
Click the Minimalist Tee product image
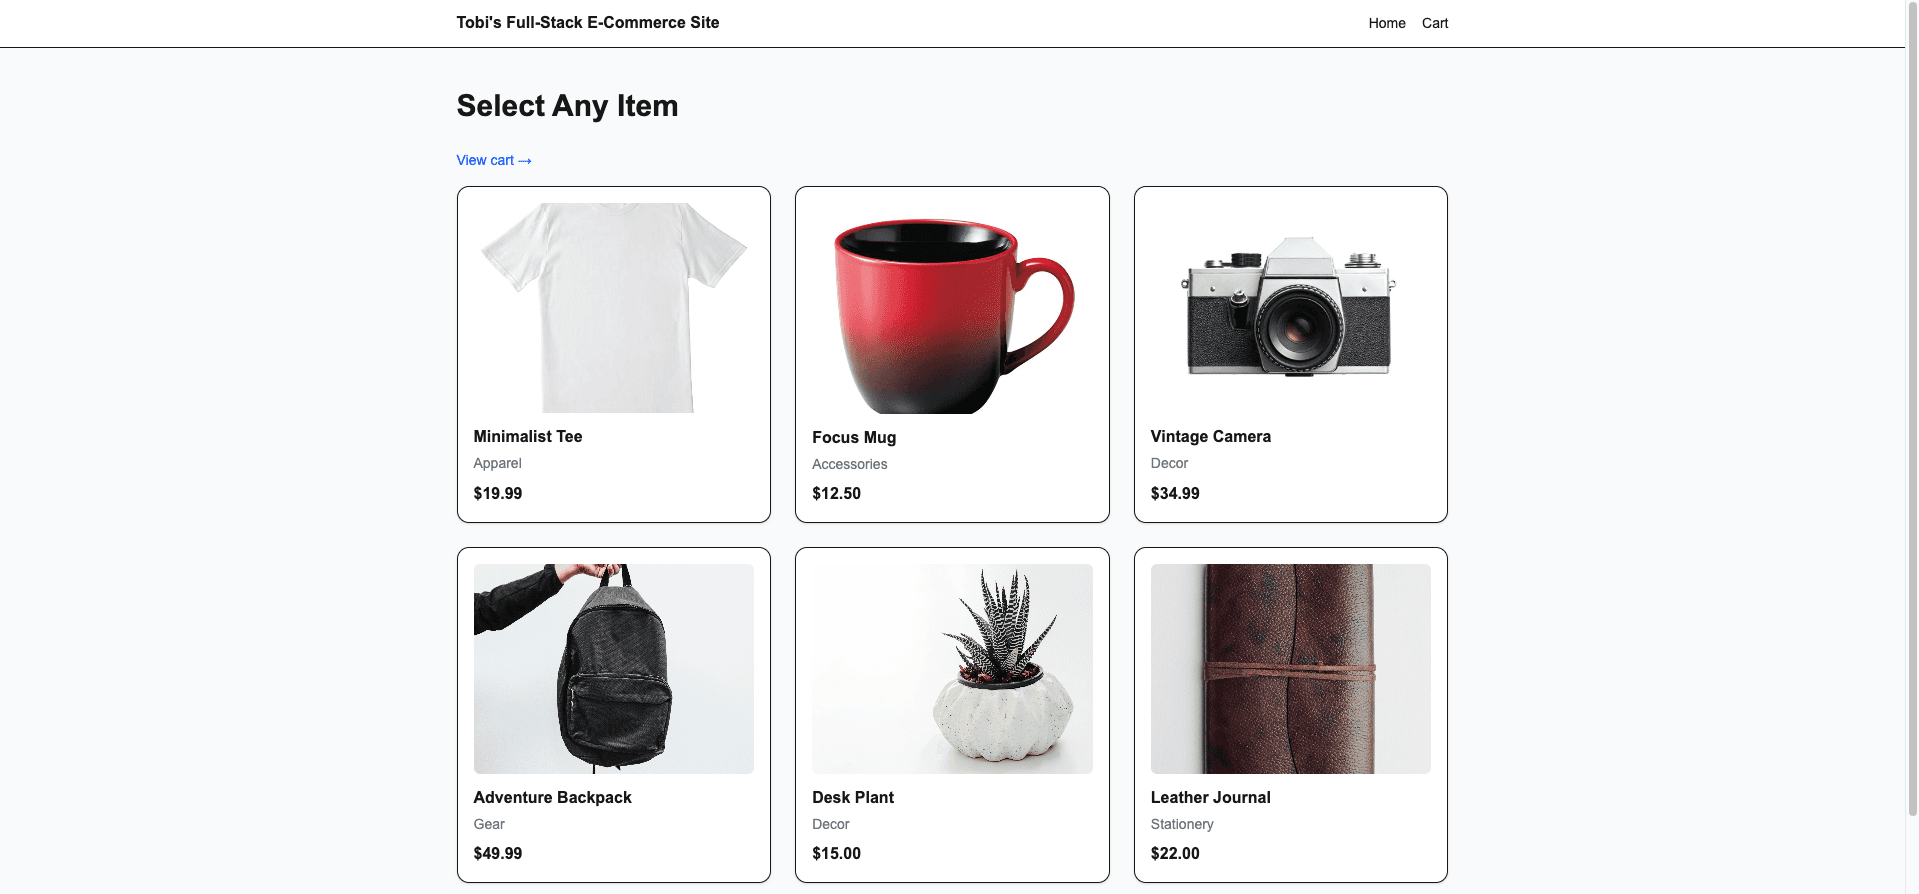click(613, 305)
